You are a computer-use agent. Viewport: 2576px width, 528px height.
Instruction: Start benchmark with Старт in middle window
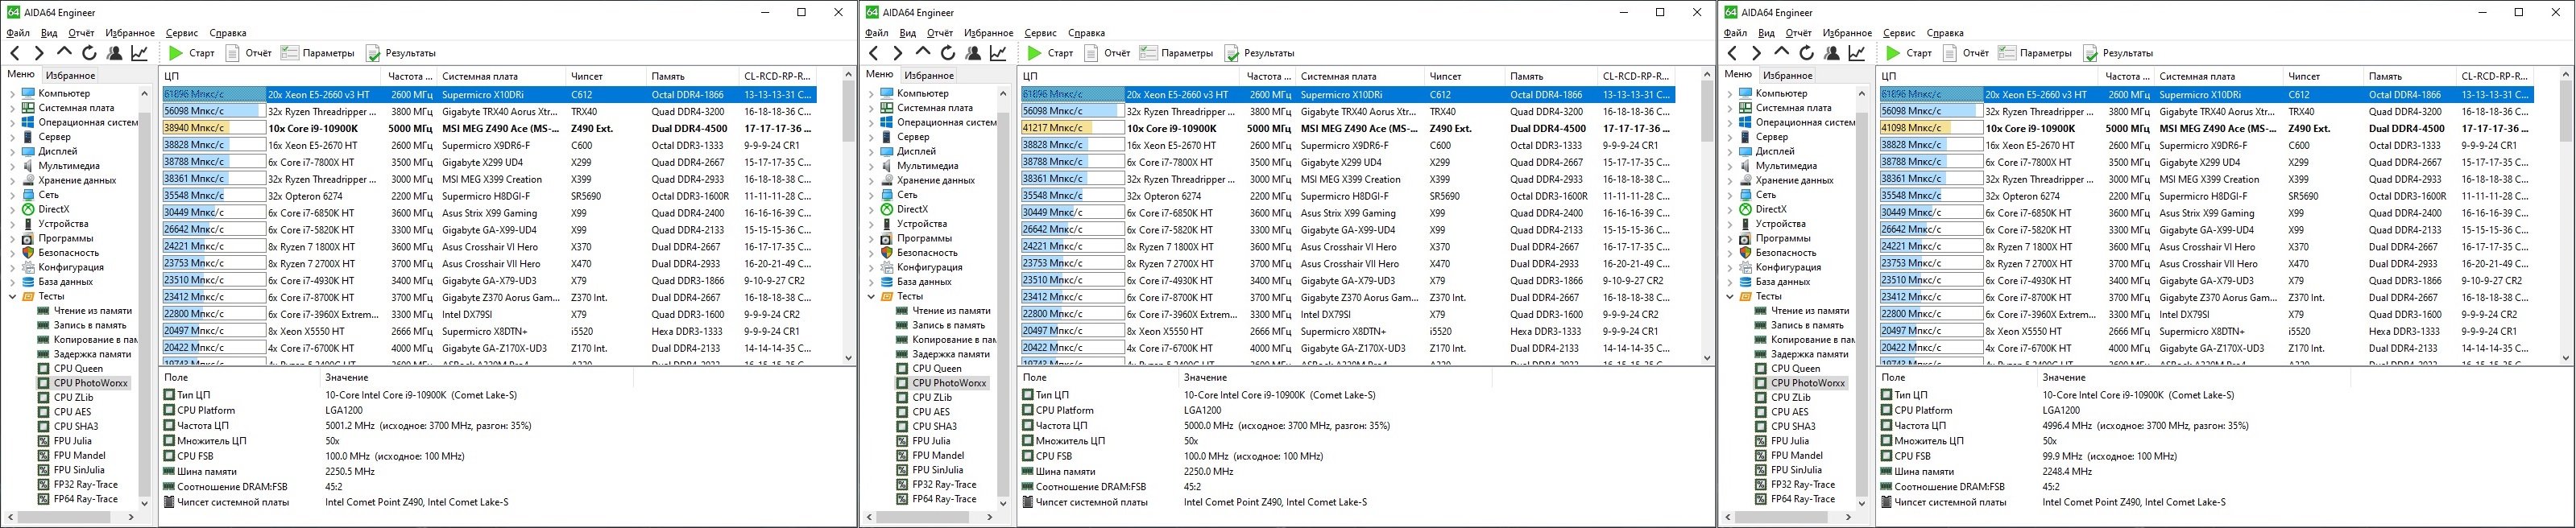[1051, 53]
